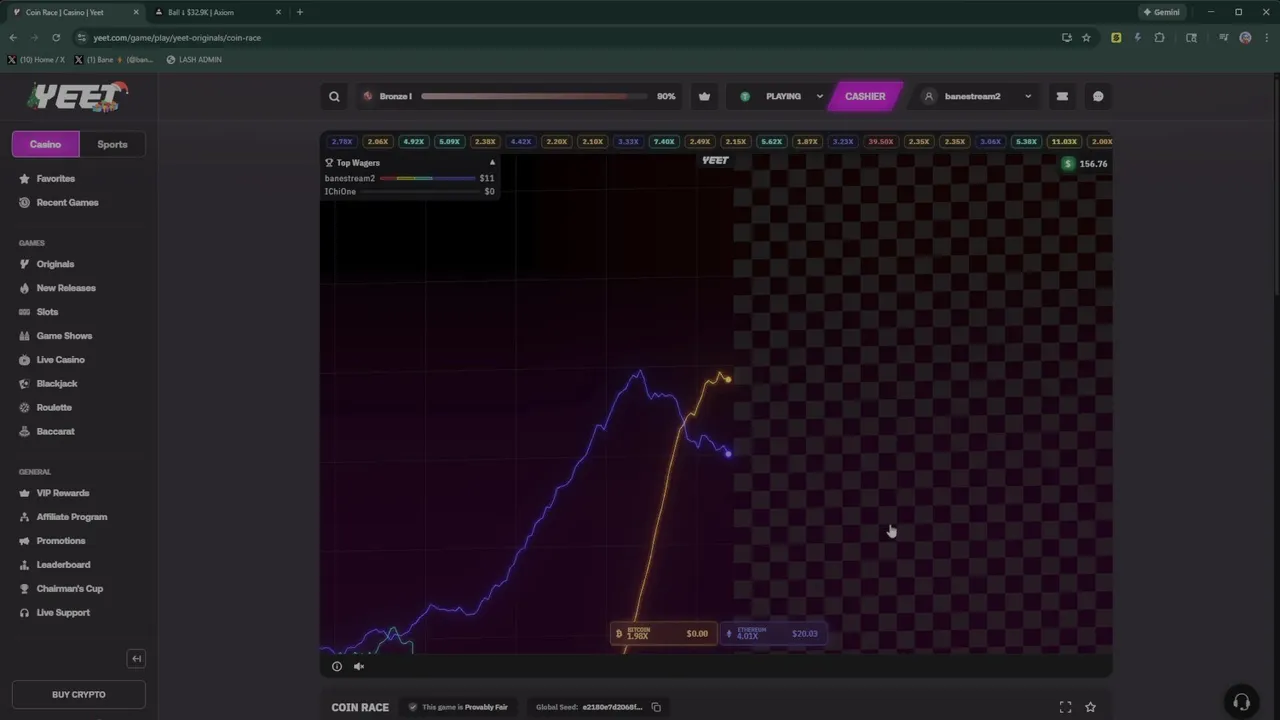The height and width of the screenshot is (720, 1280).
Task: Go back in browser history
Action: click(13, 37)
